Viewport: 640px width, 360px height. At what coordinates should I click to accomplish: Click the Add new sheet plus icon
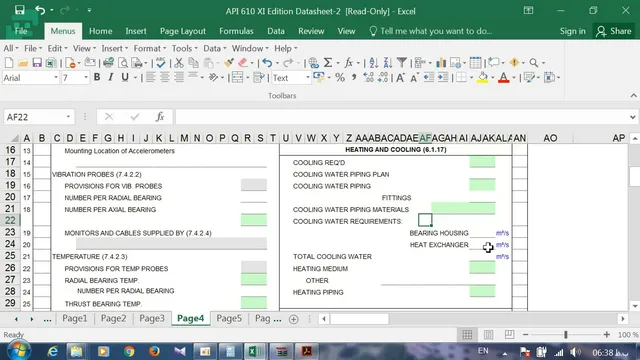point(293,319)
